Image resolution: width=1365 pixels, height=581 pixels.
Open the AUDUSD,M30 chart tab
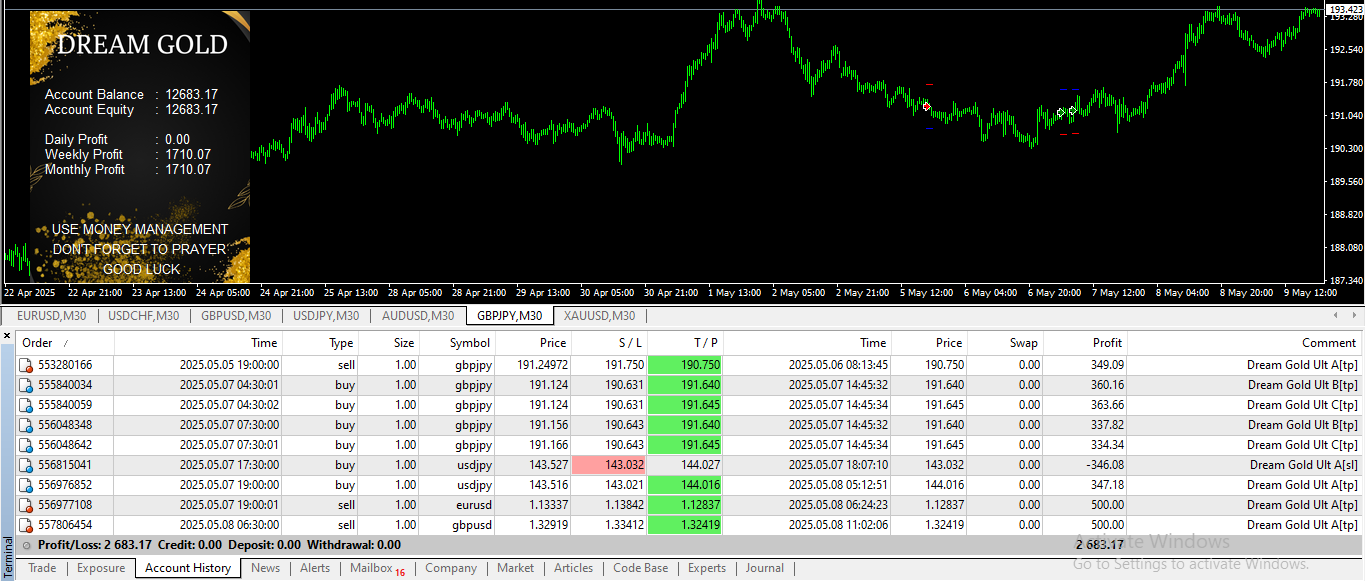pos(417,316)
